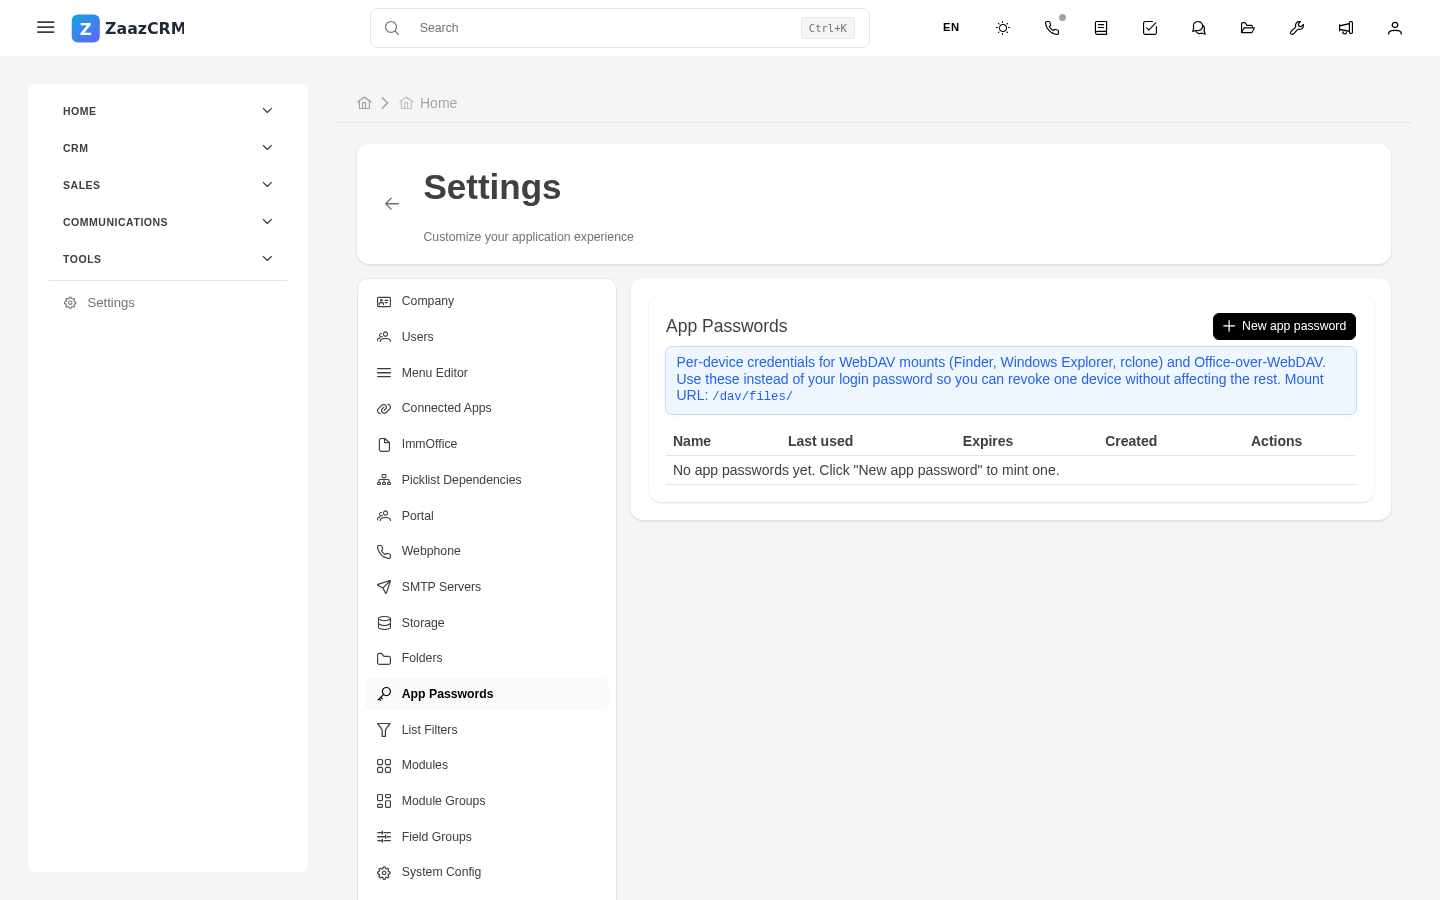Open the files folder icon in top bar
The image size is (1440, 900).
(1248, 28)
